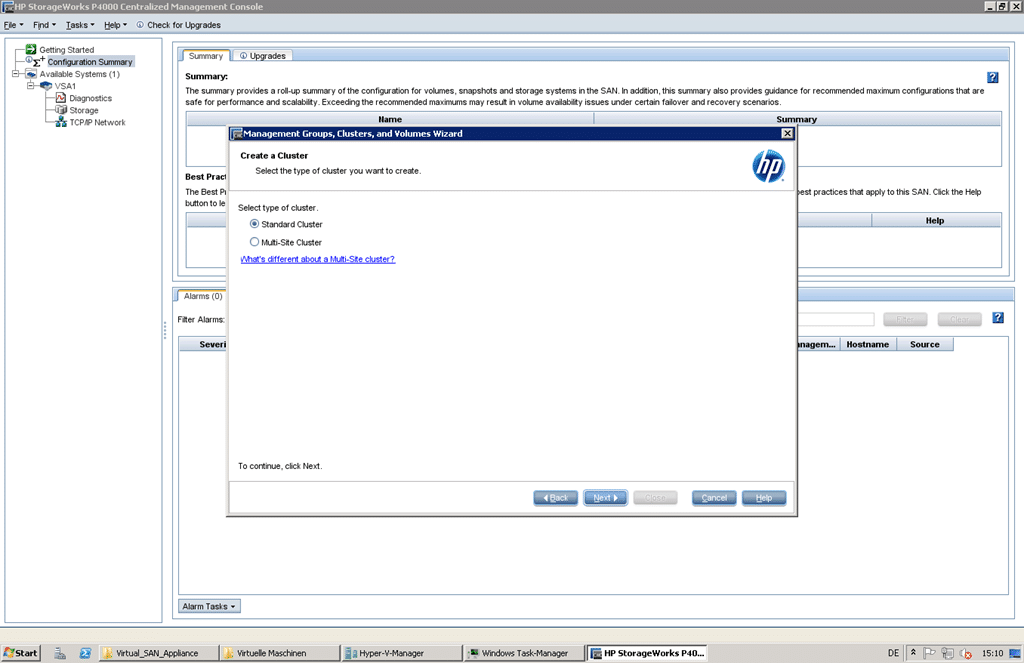The height and width of the screenshot is (663, 1024).
Task: Open Storage under VSA1
Action: [x=84, y=110]
